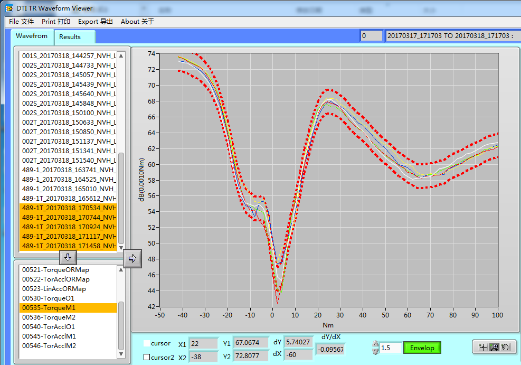
Task: Select 489-1T_20170318_165612 file entry
Action: coord(68,198)
